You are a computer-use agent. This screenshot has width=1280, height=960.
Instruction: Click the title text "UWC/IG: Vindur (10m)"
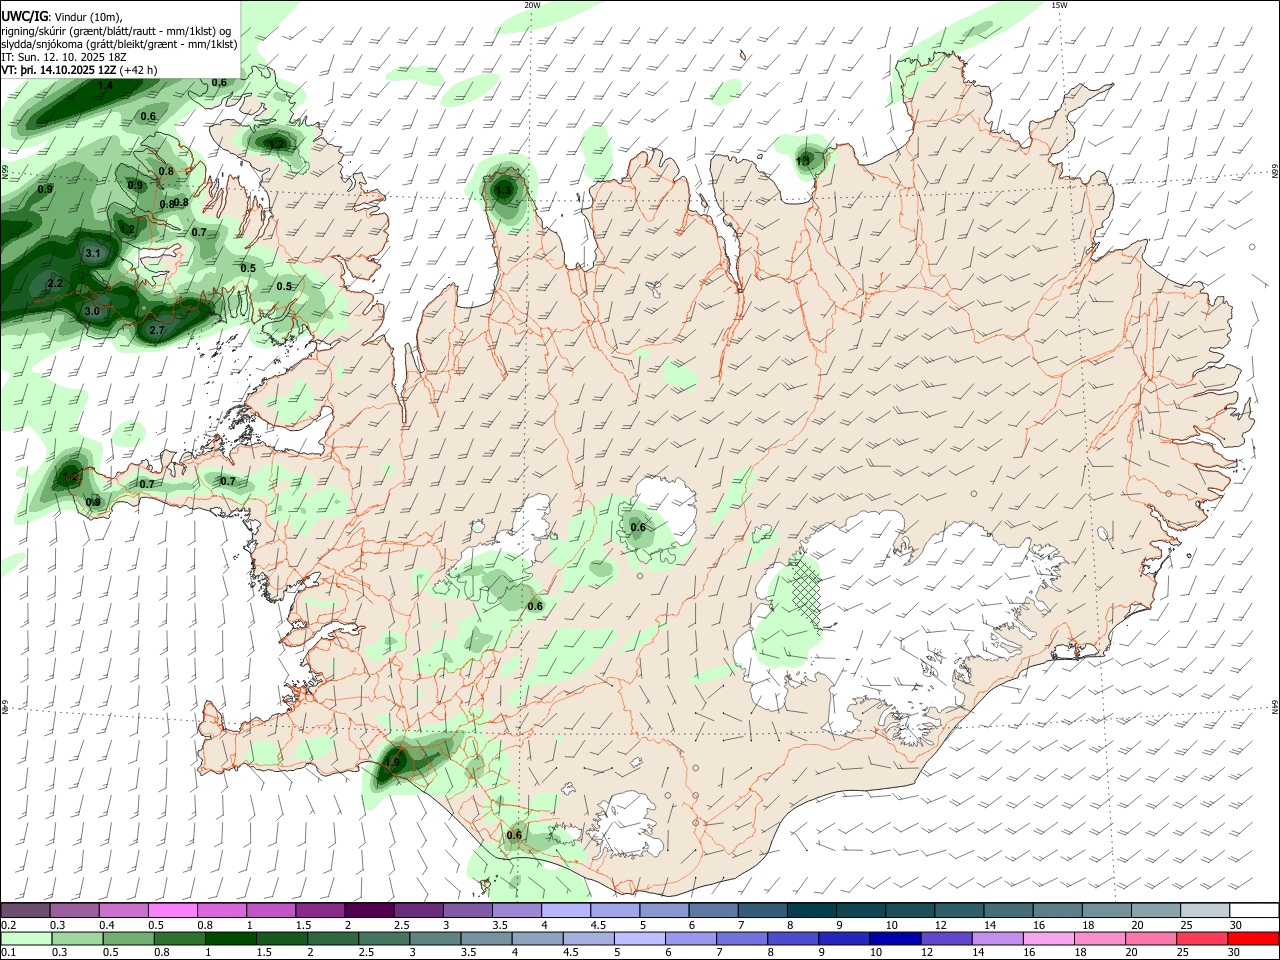pyautogui.click(x=61, y=16)
